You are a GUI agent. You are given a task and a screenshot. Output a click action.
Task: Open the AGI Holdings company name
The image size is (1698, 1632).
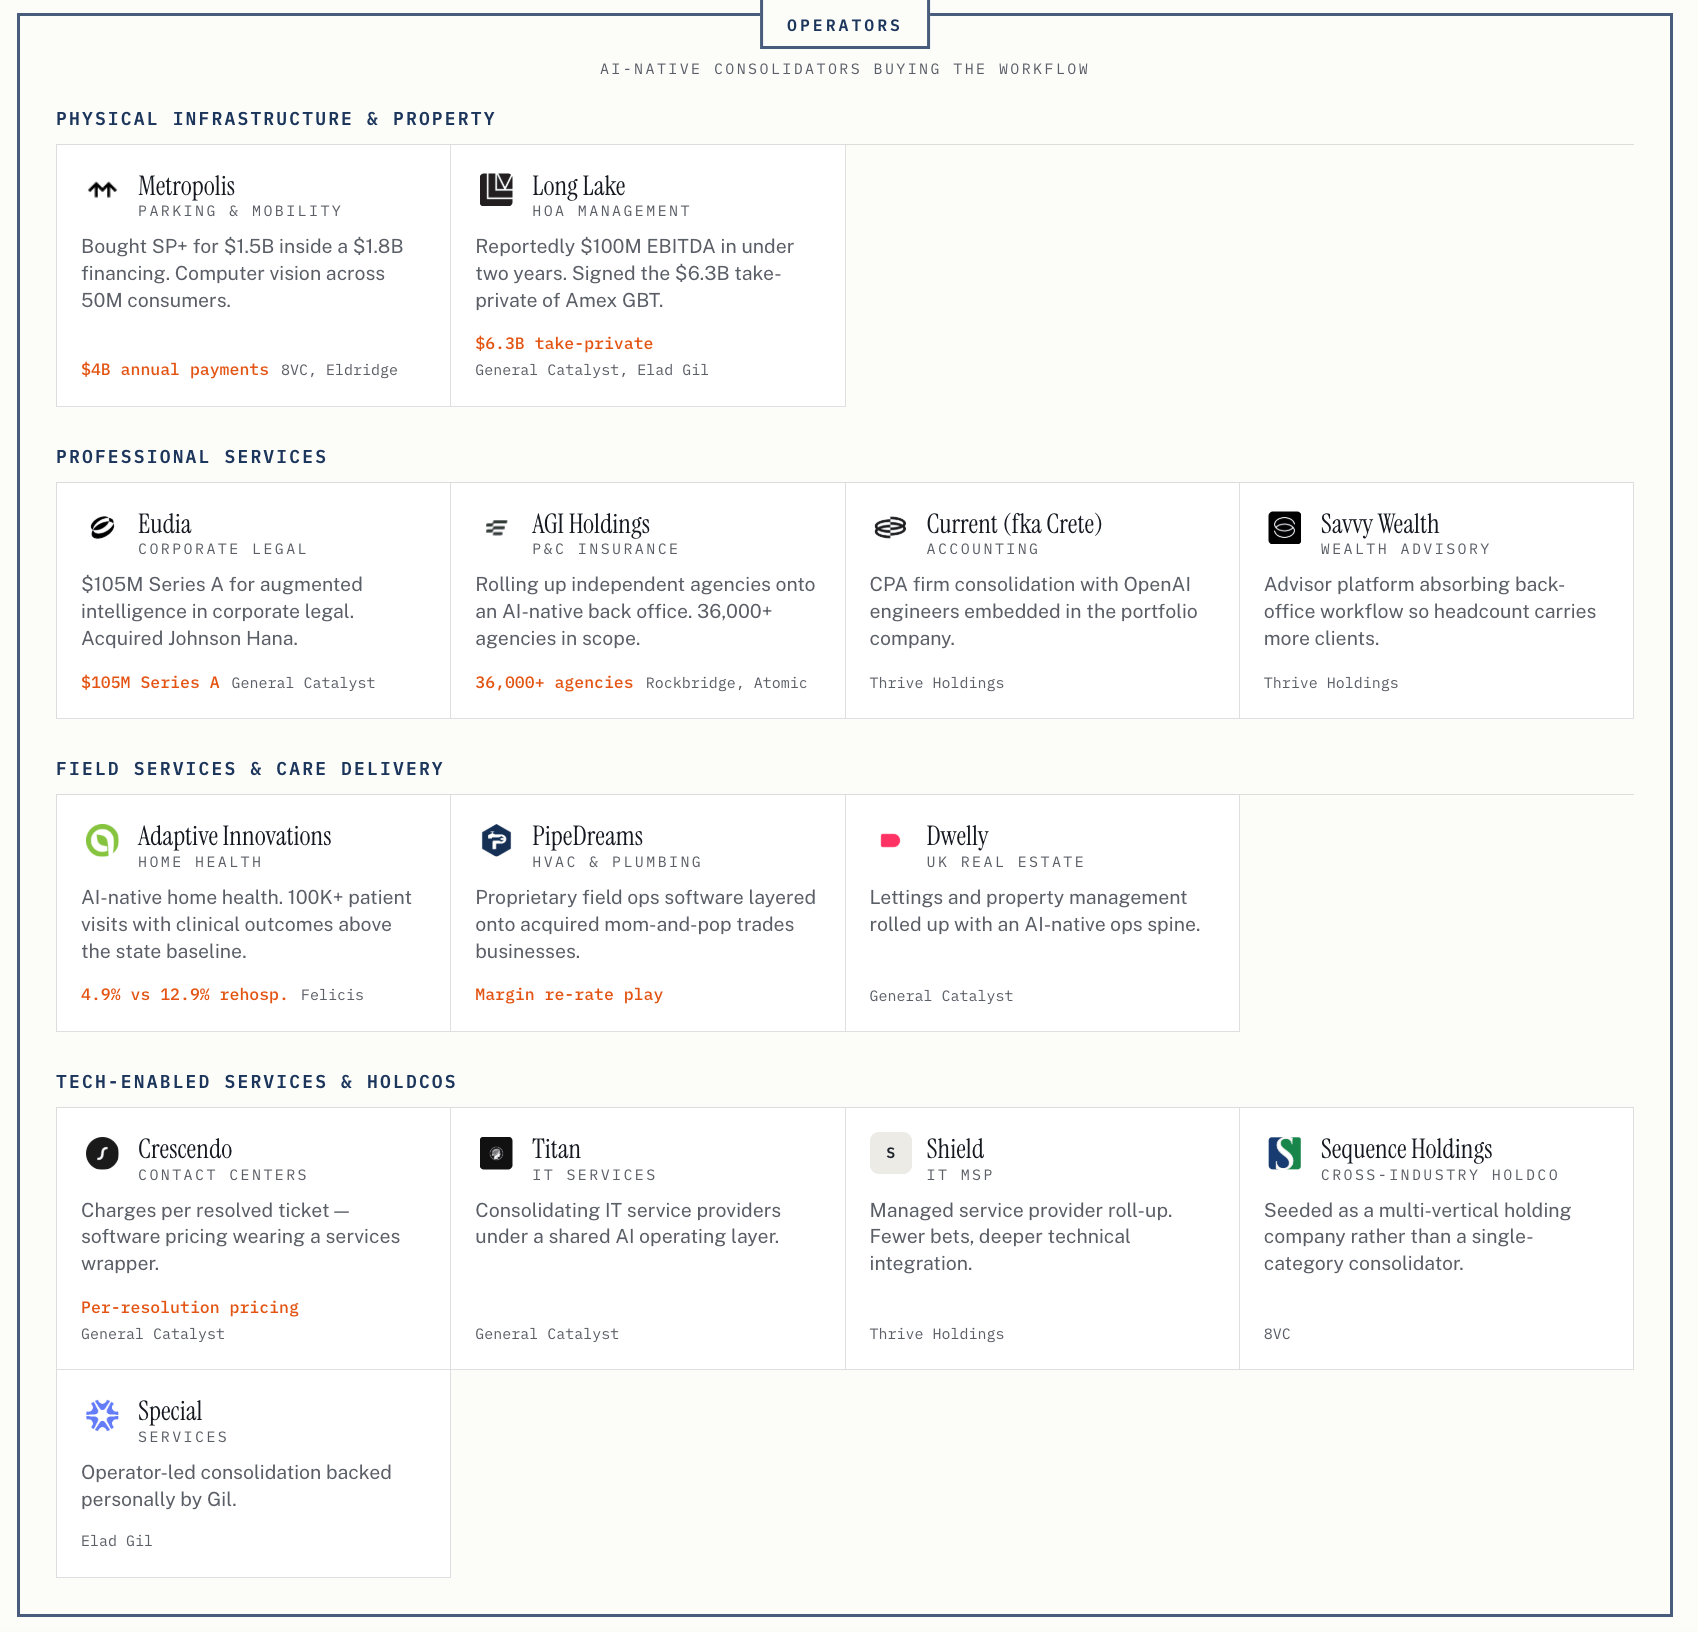tap(590, 524)
